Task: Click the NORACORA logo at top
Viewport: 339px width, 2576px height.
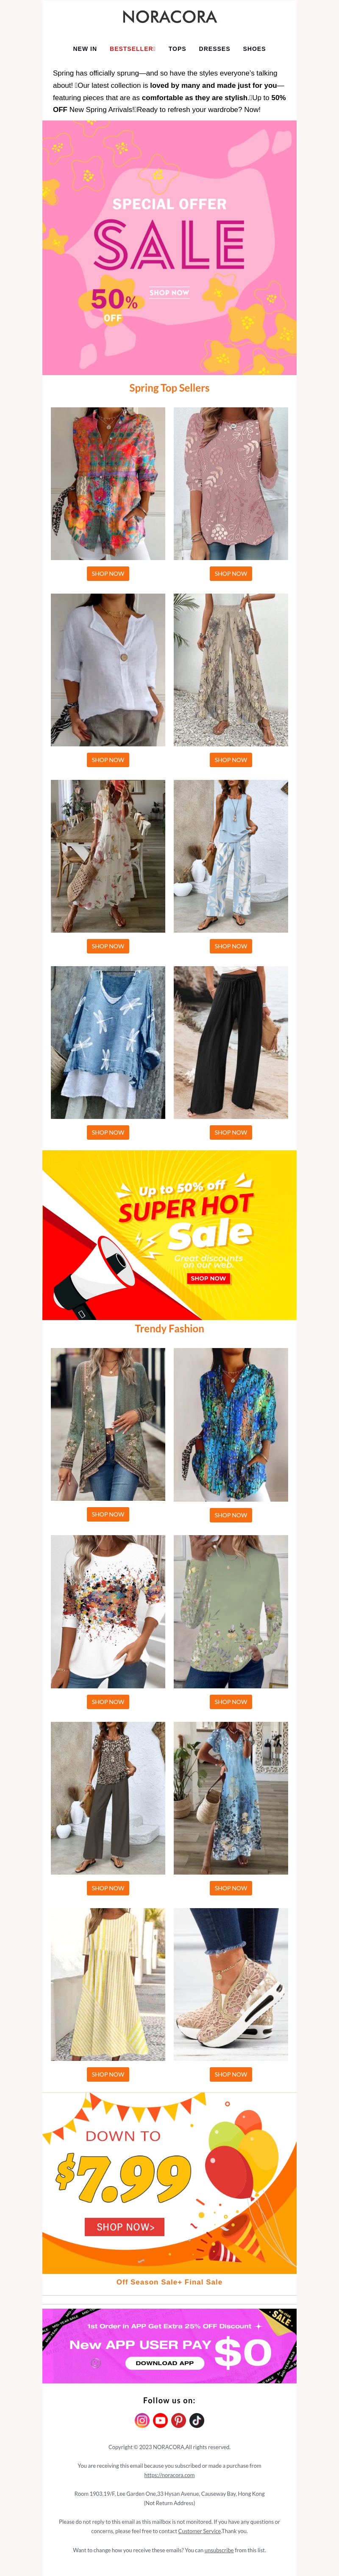Action: tap(169, 17)
